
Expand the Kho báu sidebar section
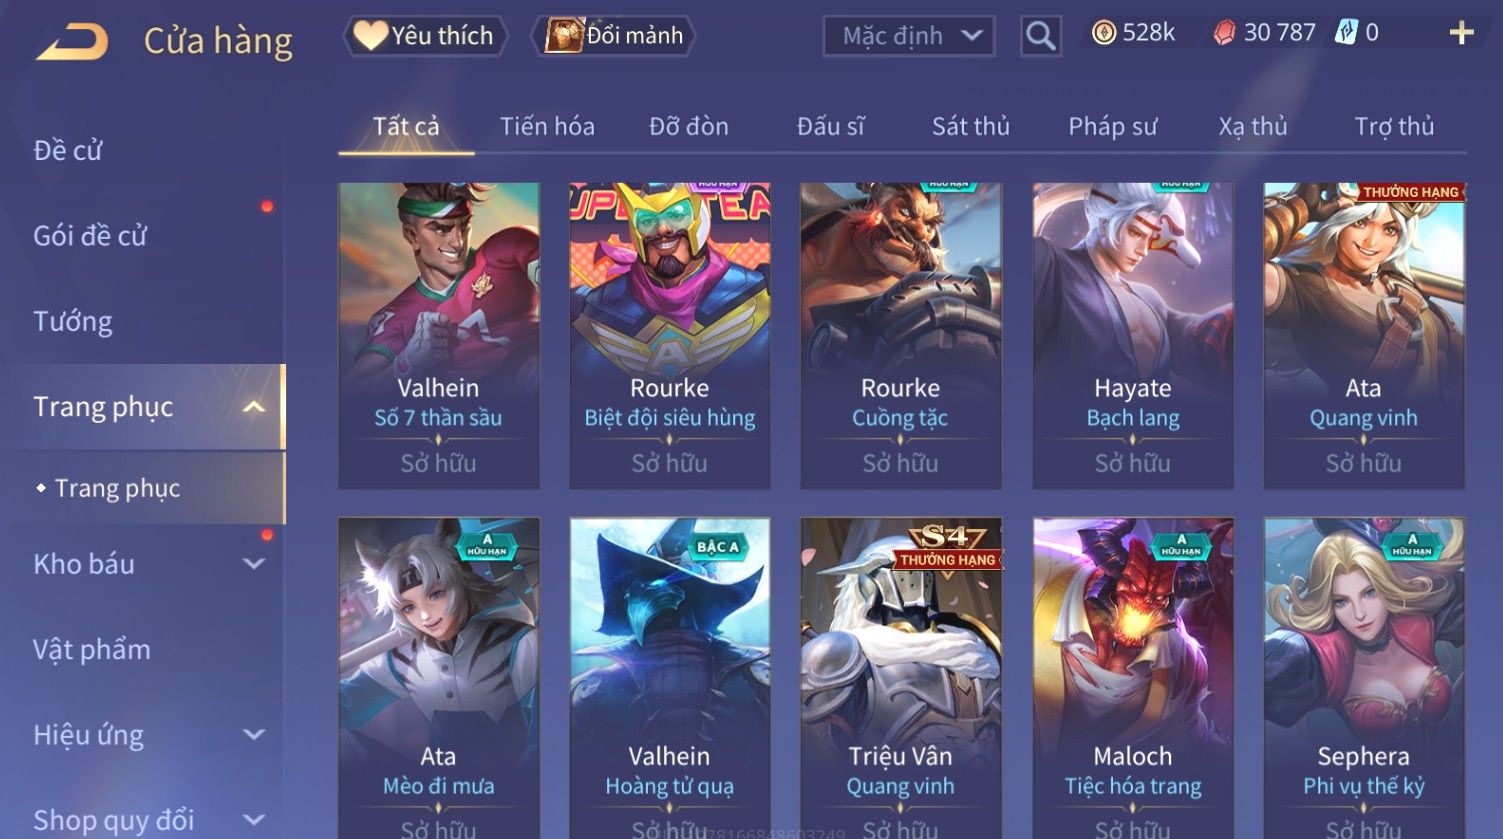point(254,564)
